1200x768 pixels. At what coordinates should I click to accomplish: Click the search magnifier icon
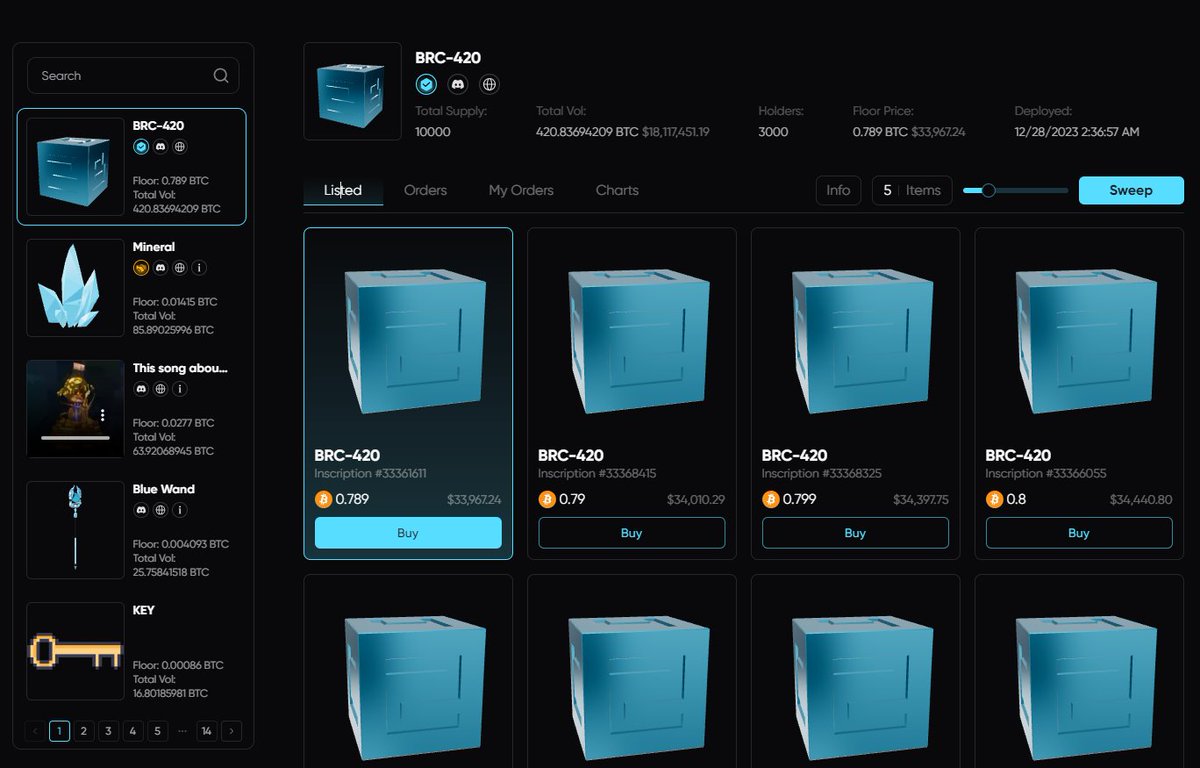[x=221, y=76]
